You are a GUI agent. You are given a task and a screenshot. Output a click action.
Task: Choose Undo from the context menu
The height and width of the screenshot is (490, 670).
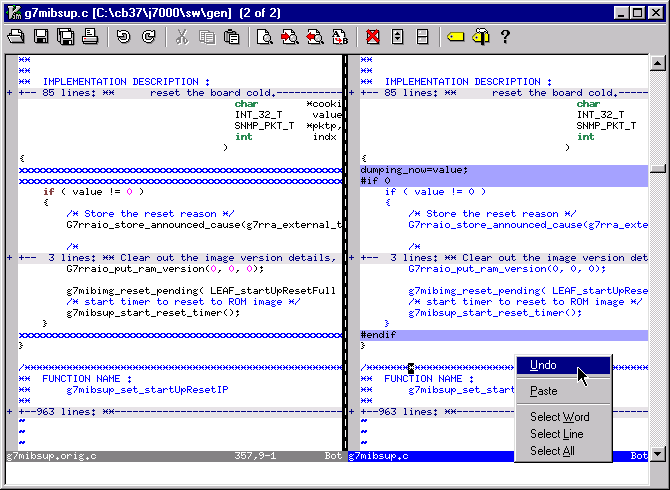(x=544, y=365)
